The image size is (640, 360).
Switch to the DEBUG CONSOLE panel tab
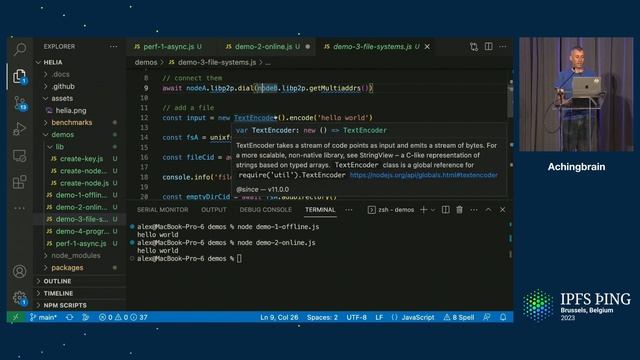266,210
